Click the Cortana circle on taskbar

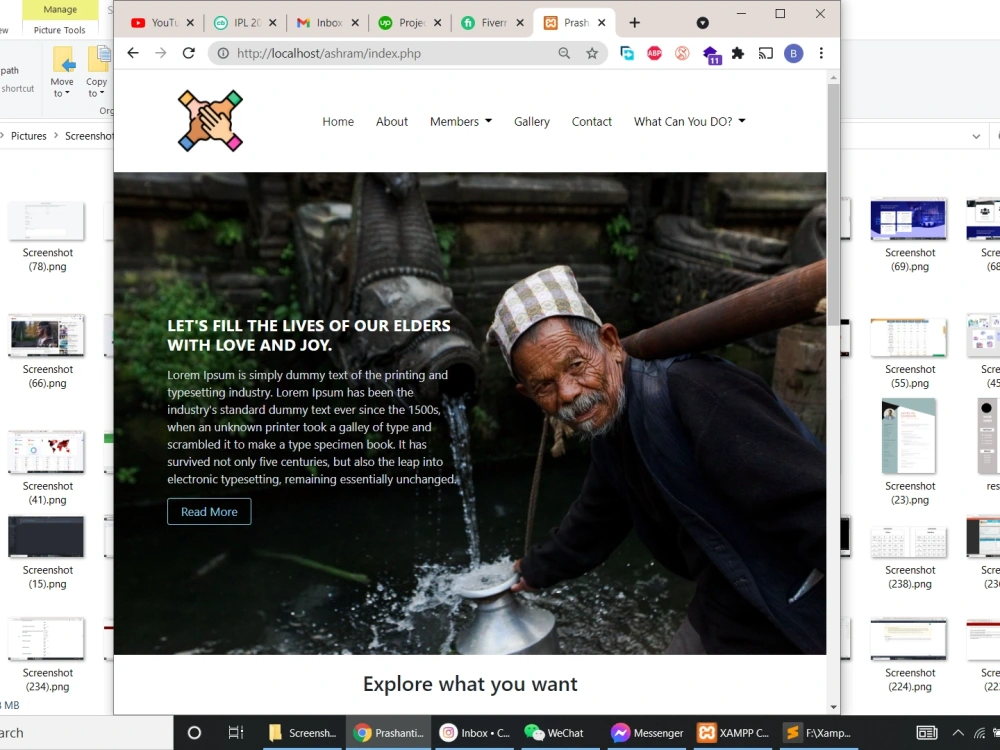pos(195,733)
